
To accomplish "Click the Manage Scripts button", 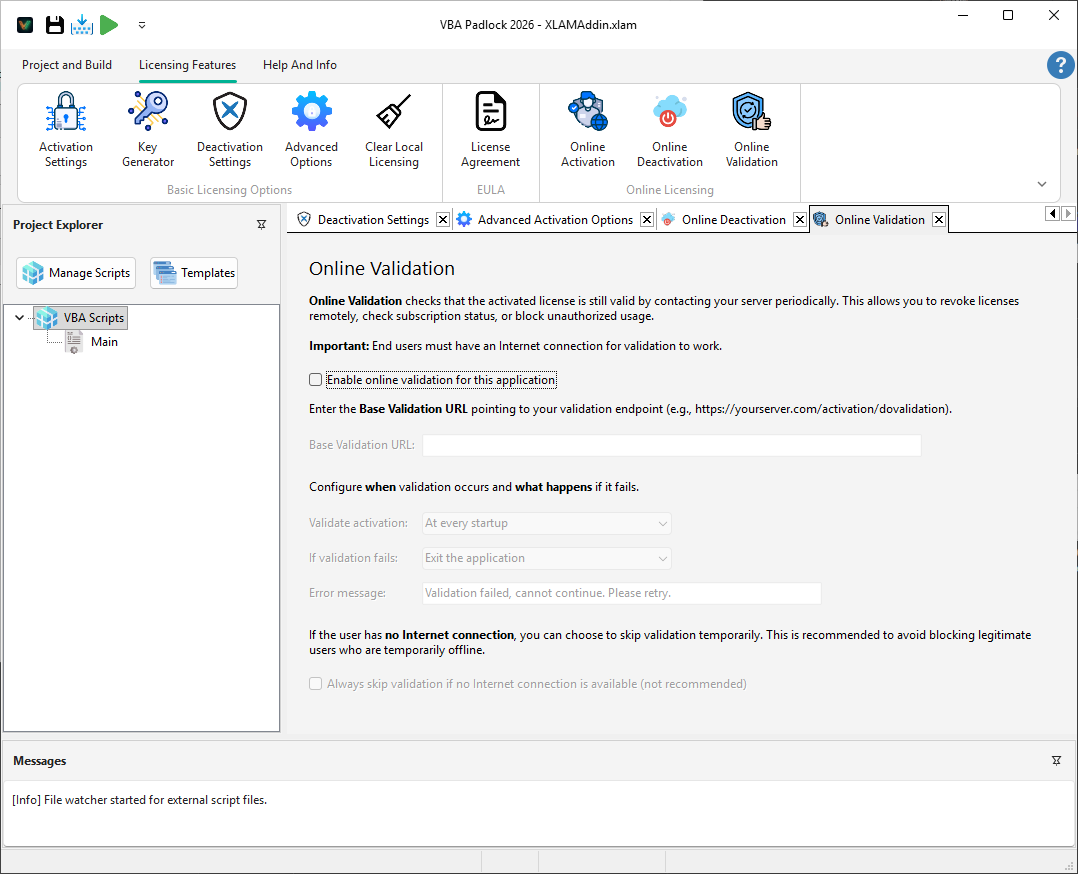I will point(75,272).
